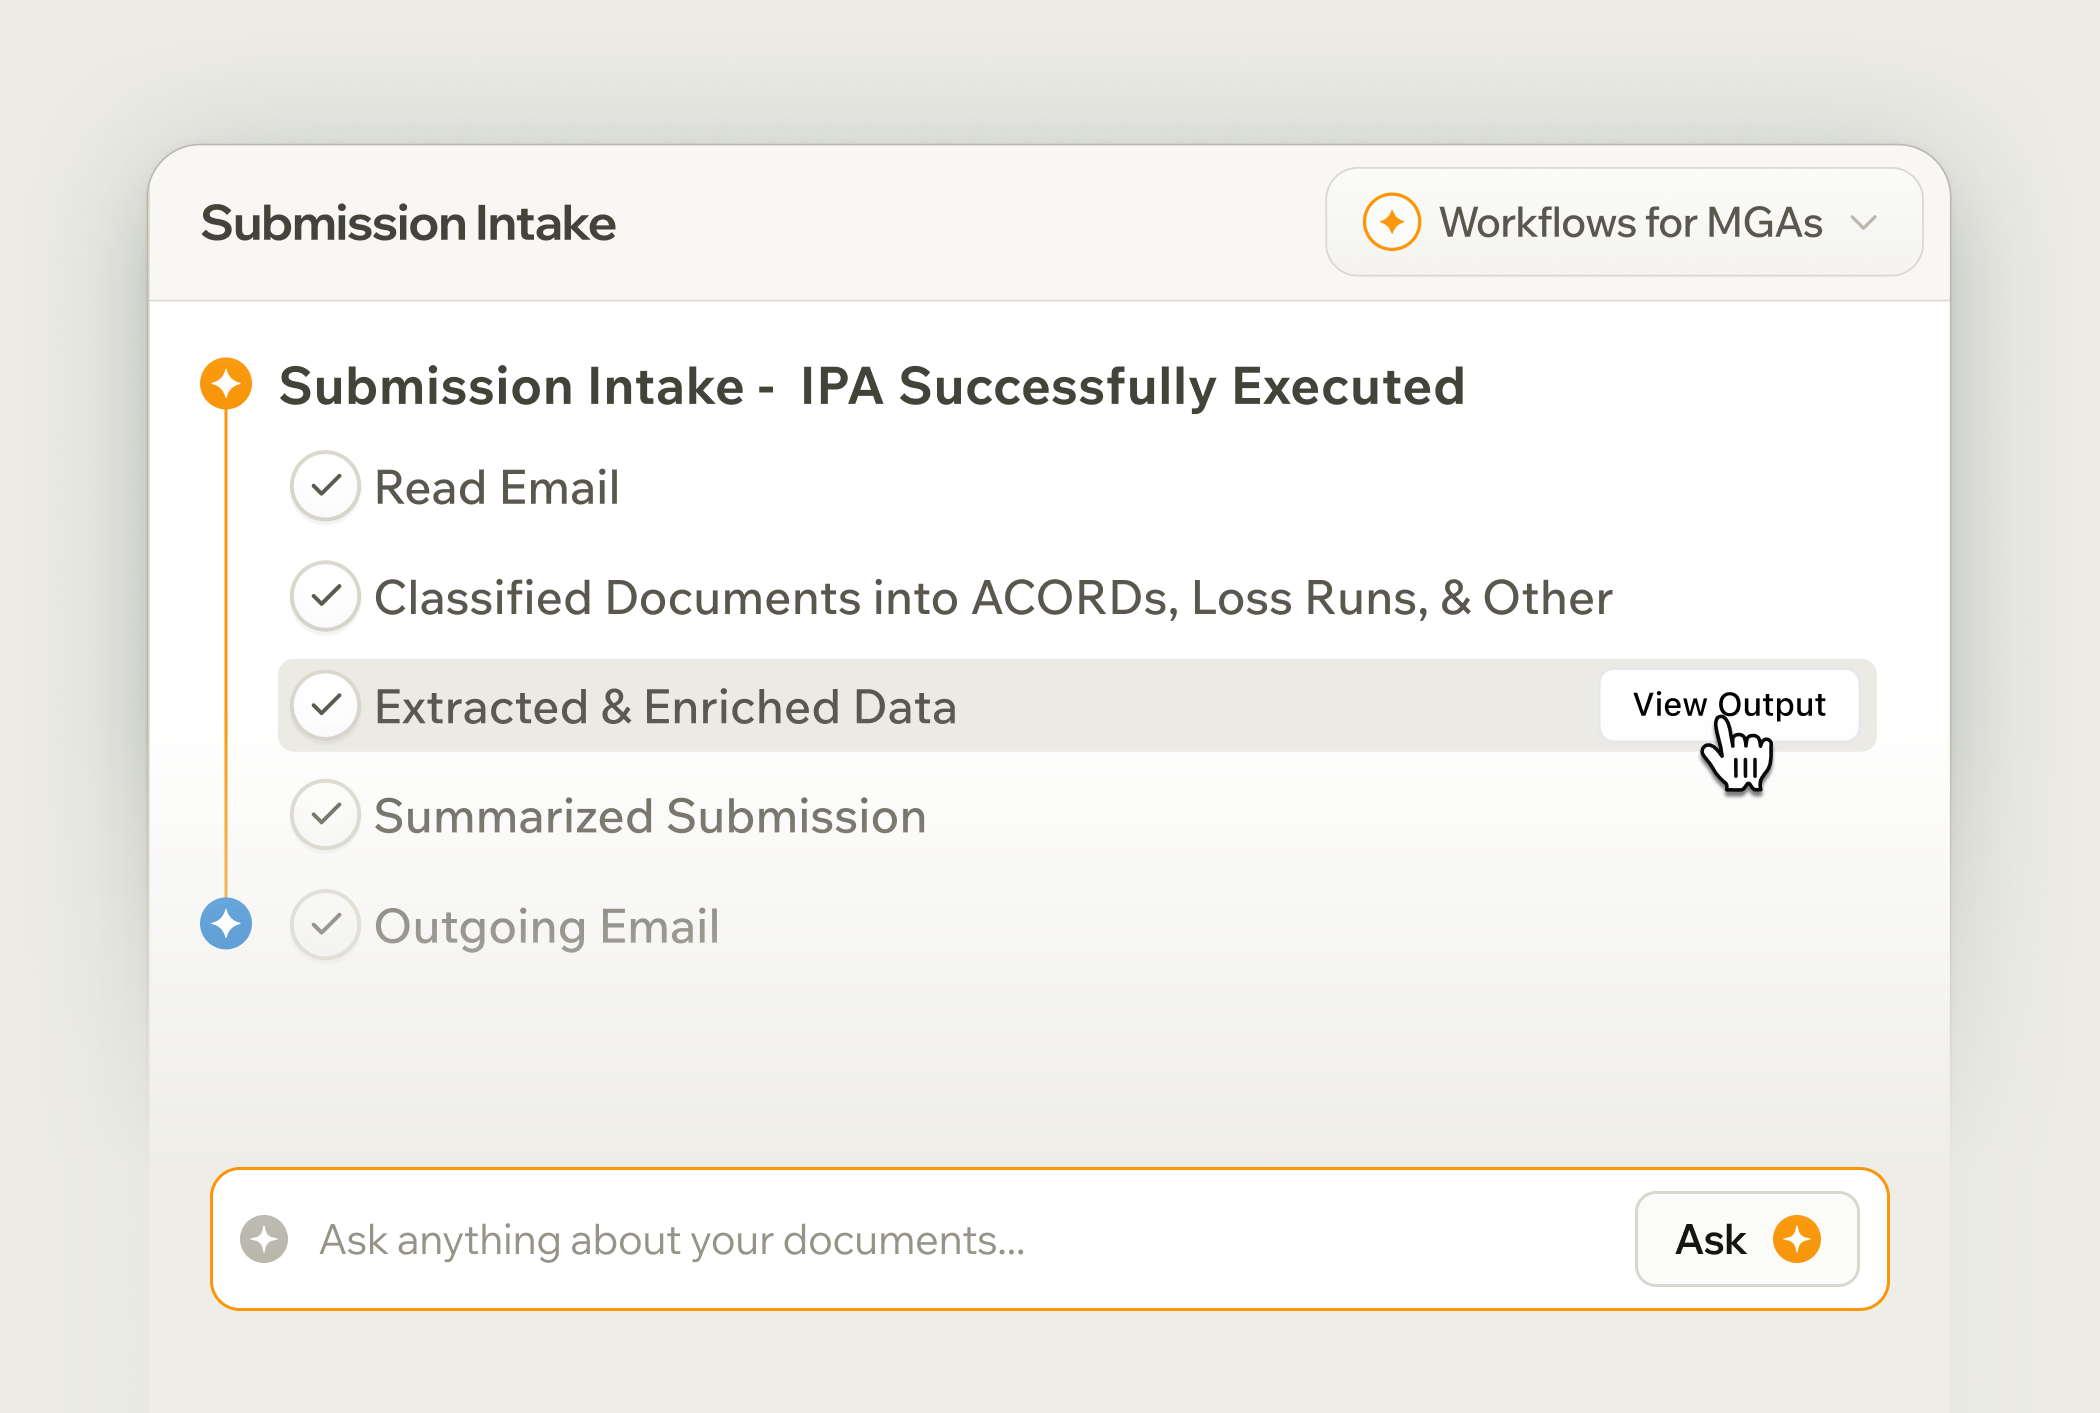
Task: Toggle the Extracted & Enriched Data checkmark
Action: tap(325, 705)
